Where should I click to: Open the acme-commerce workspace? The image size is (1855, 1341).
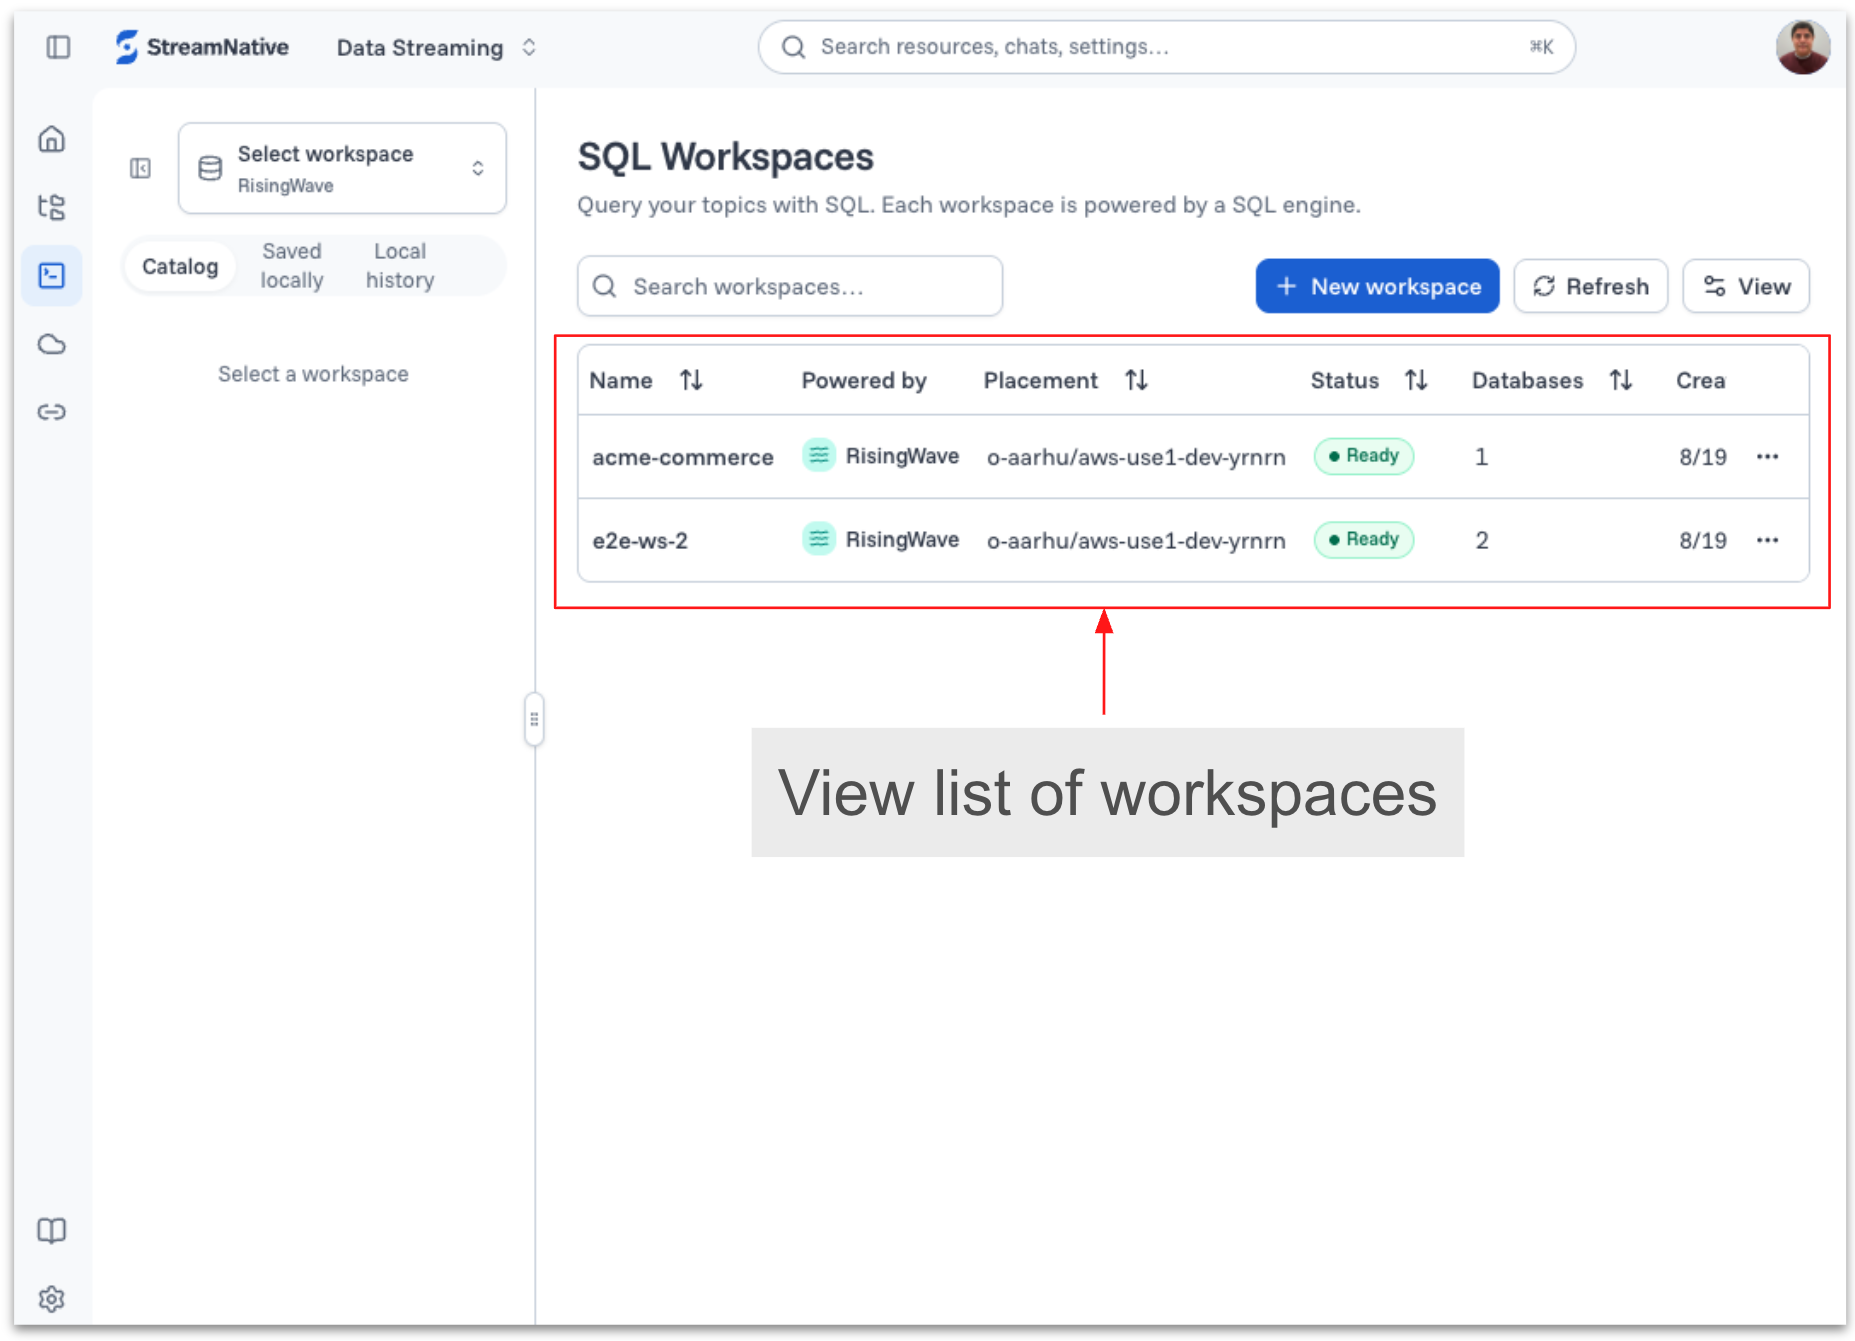(x=683, y=458)
